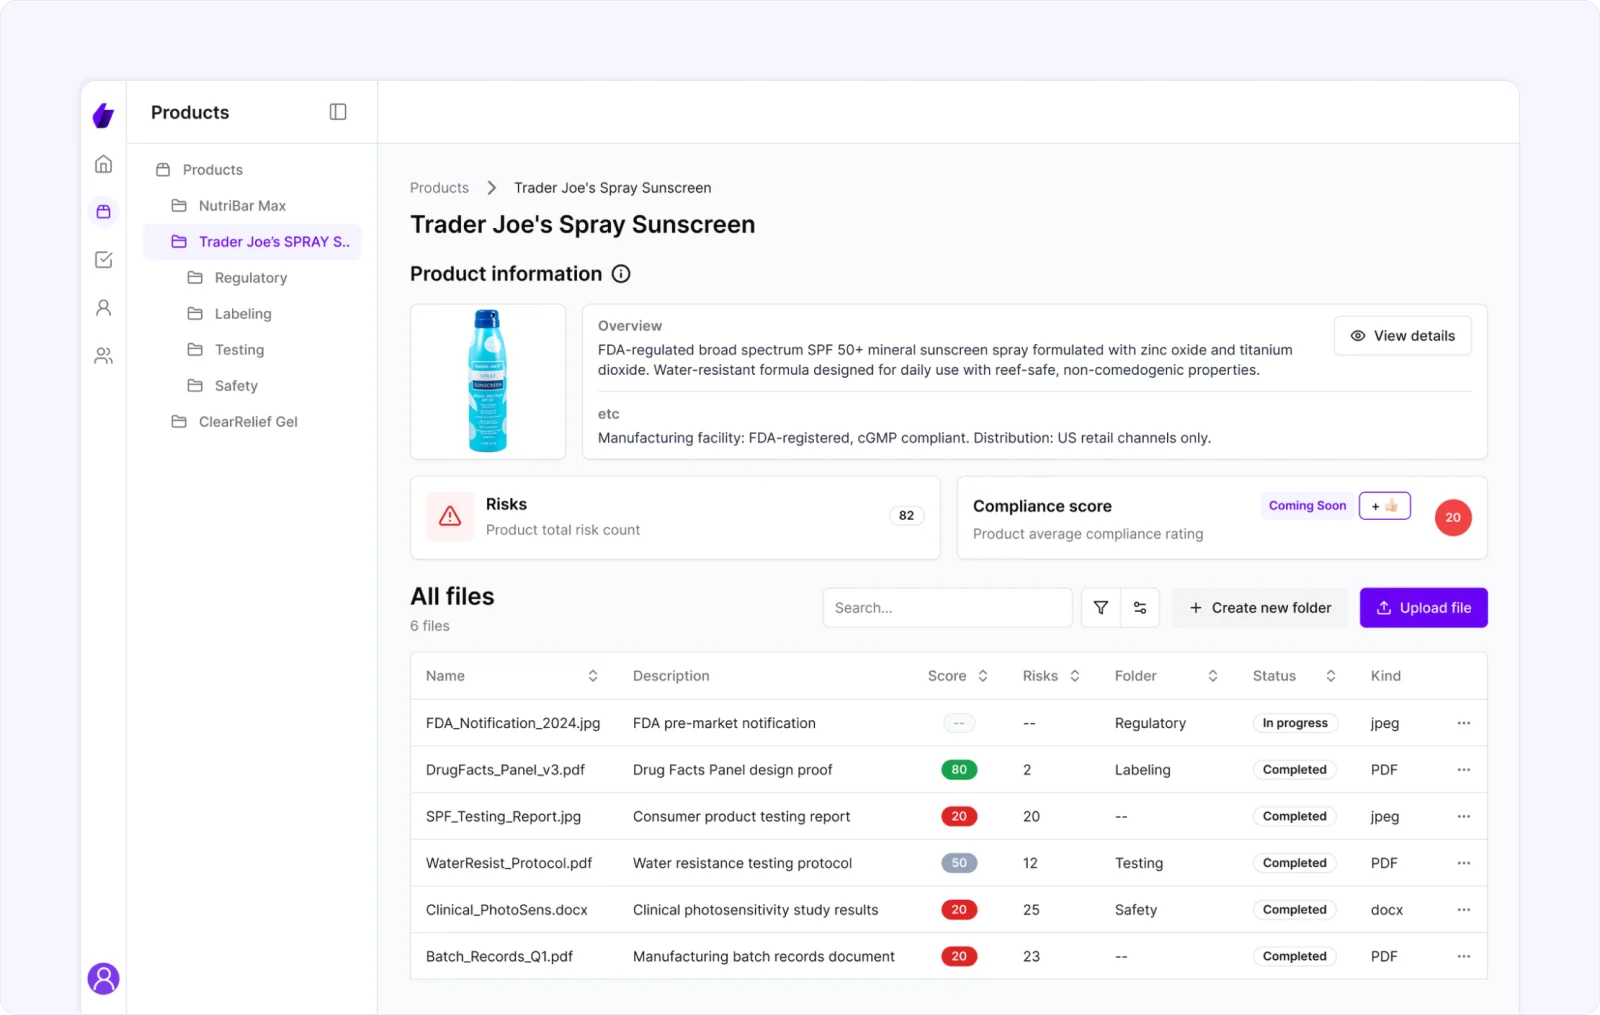This screenshot has height=1015, width=1600.
Task: Open more options for Clinical_PhotoSens.docx
Action: tap(1464, 910)
